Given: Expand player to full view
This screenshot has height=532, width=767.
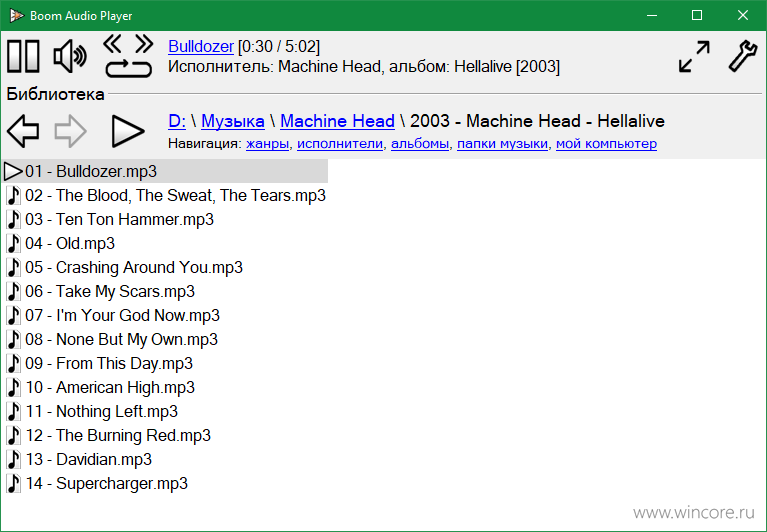Looking at the screenshot, I should tap(694, 57).
